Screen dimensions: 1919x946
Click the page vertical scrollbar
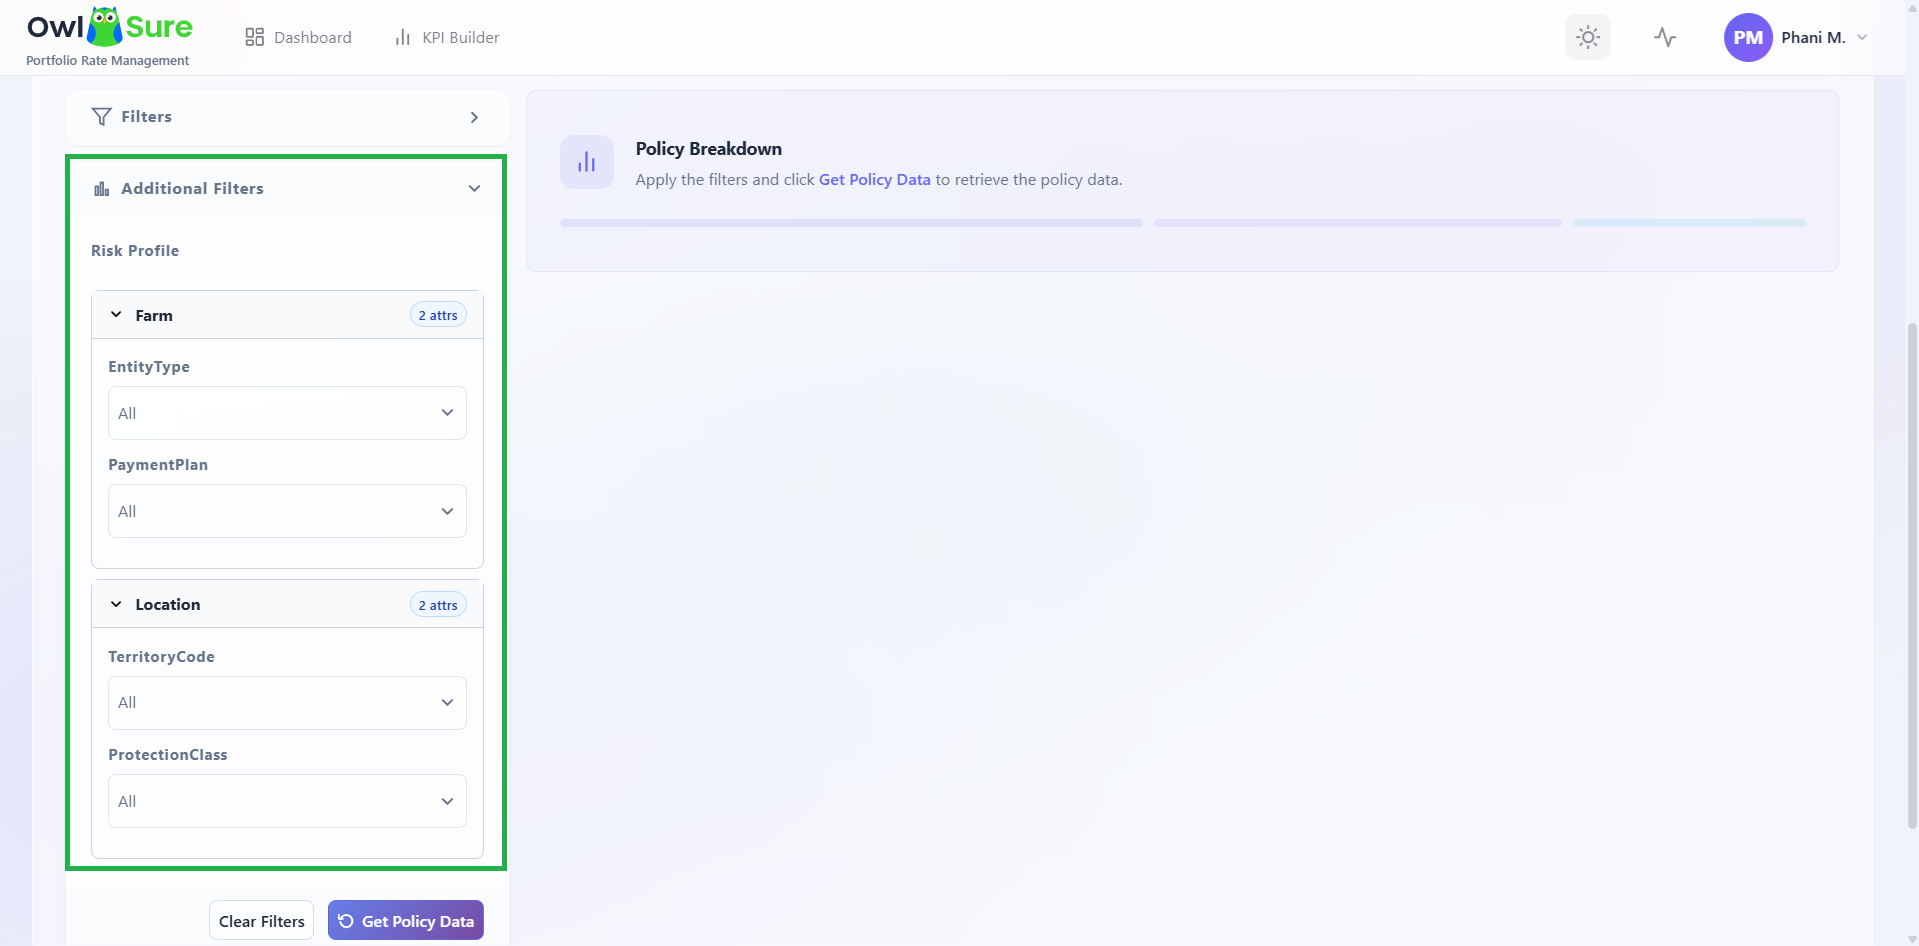(1912, 575)
